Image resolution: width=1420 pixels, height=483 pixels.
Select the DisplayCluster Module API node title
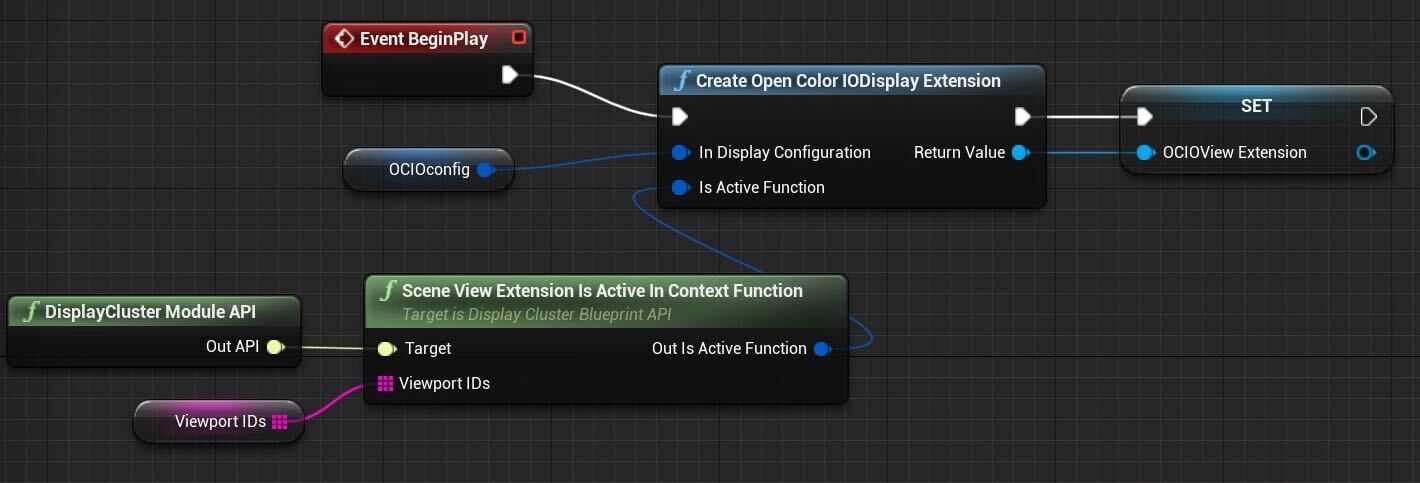(151, 312)
